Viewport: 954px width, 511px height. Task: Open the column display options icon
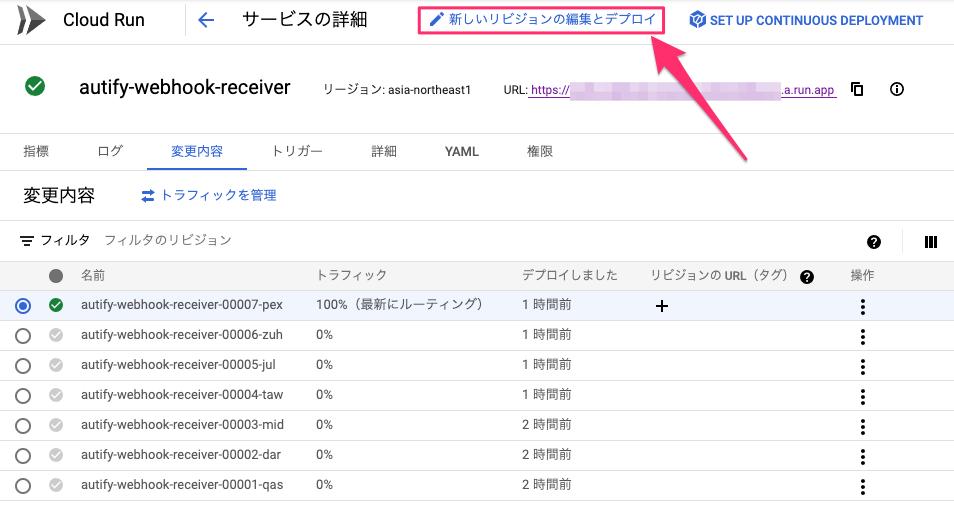click(x=931, y=242)
